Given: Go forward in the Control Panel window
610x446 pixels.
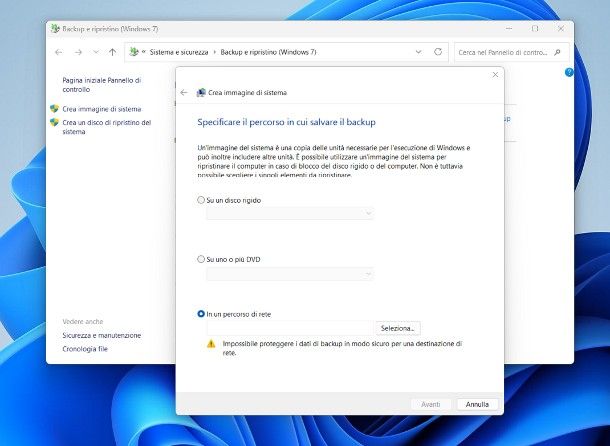Looking at the screenshot, I should click(x=78, y=52).
